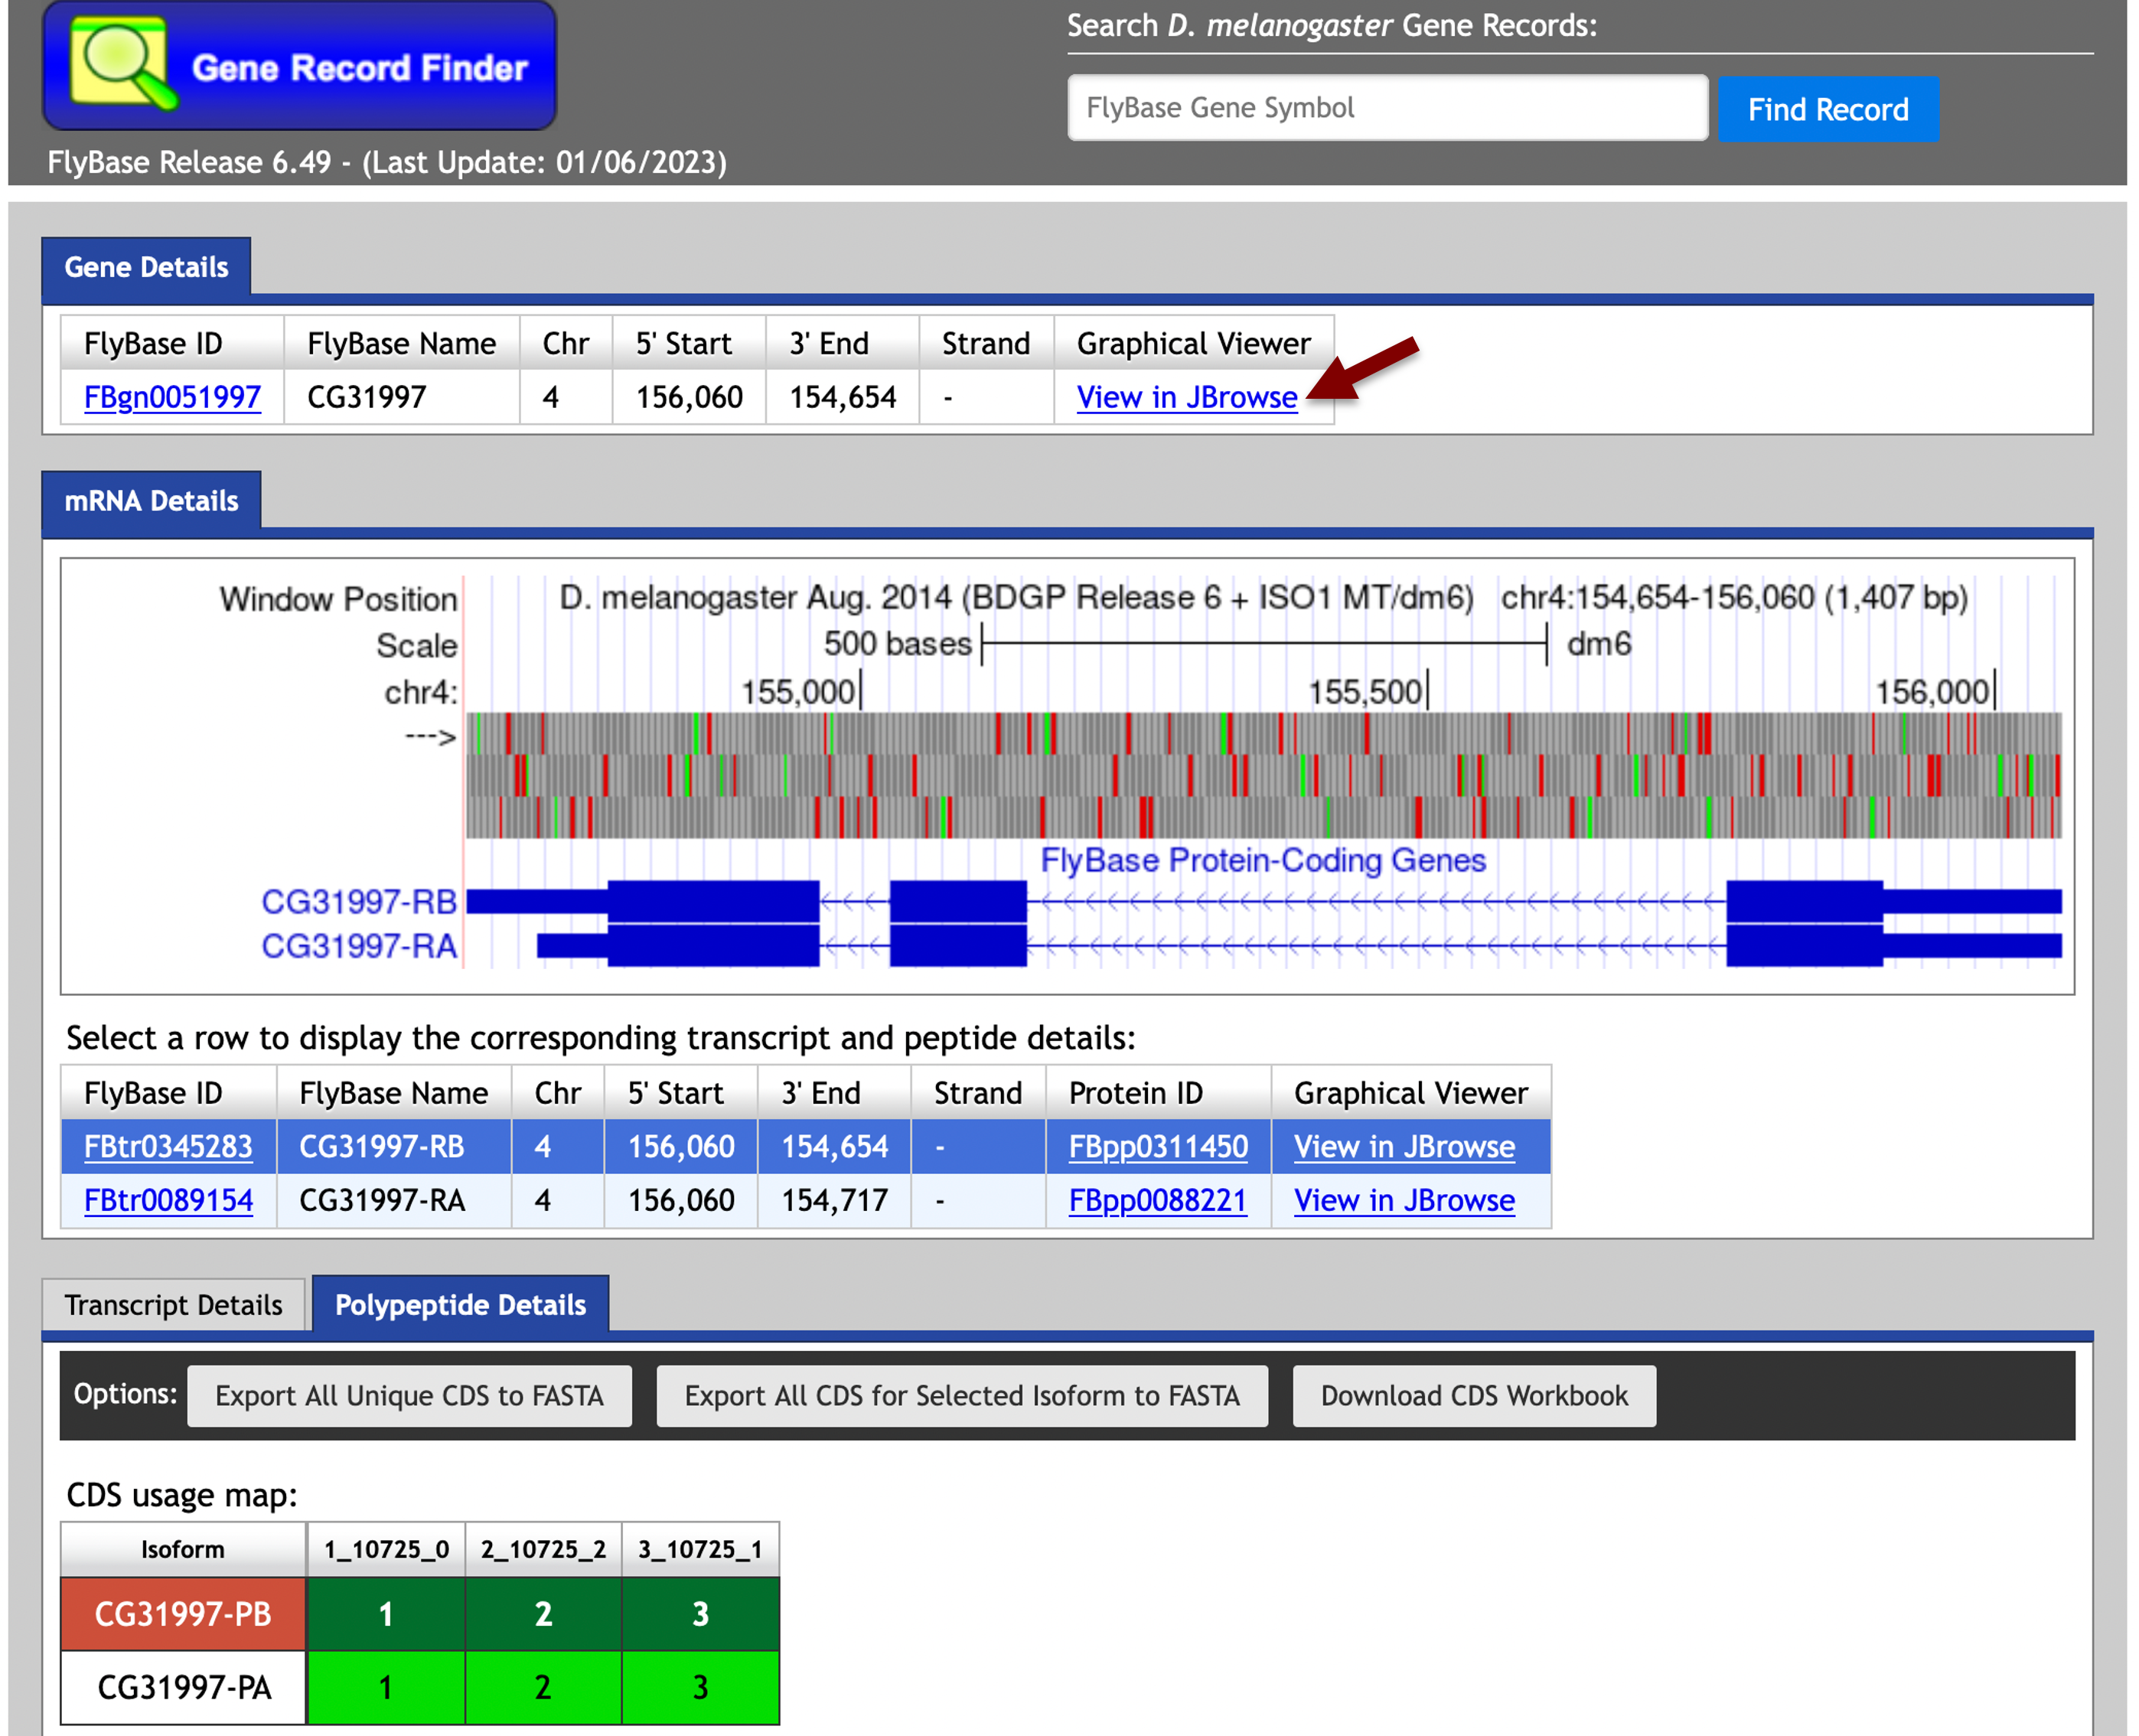The width and height of the screenshot is (2139, 1736).
Task: Click CDS 1 cell in CG31997-PB row
Action: (x=386, y=1614)
